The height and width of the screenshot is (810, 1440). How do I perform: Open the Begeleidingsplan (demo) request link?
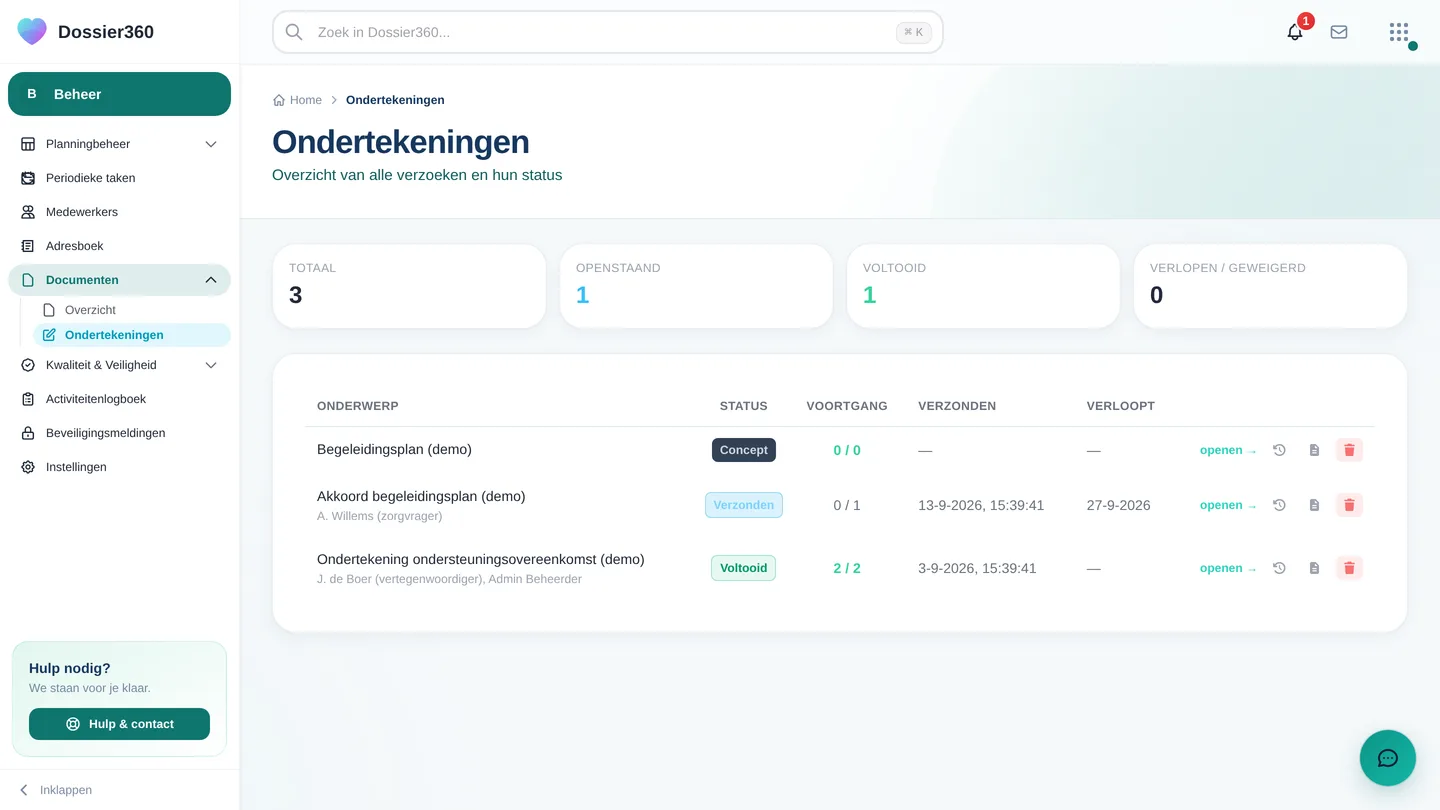(x=1228, y=450)
